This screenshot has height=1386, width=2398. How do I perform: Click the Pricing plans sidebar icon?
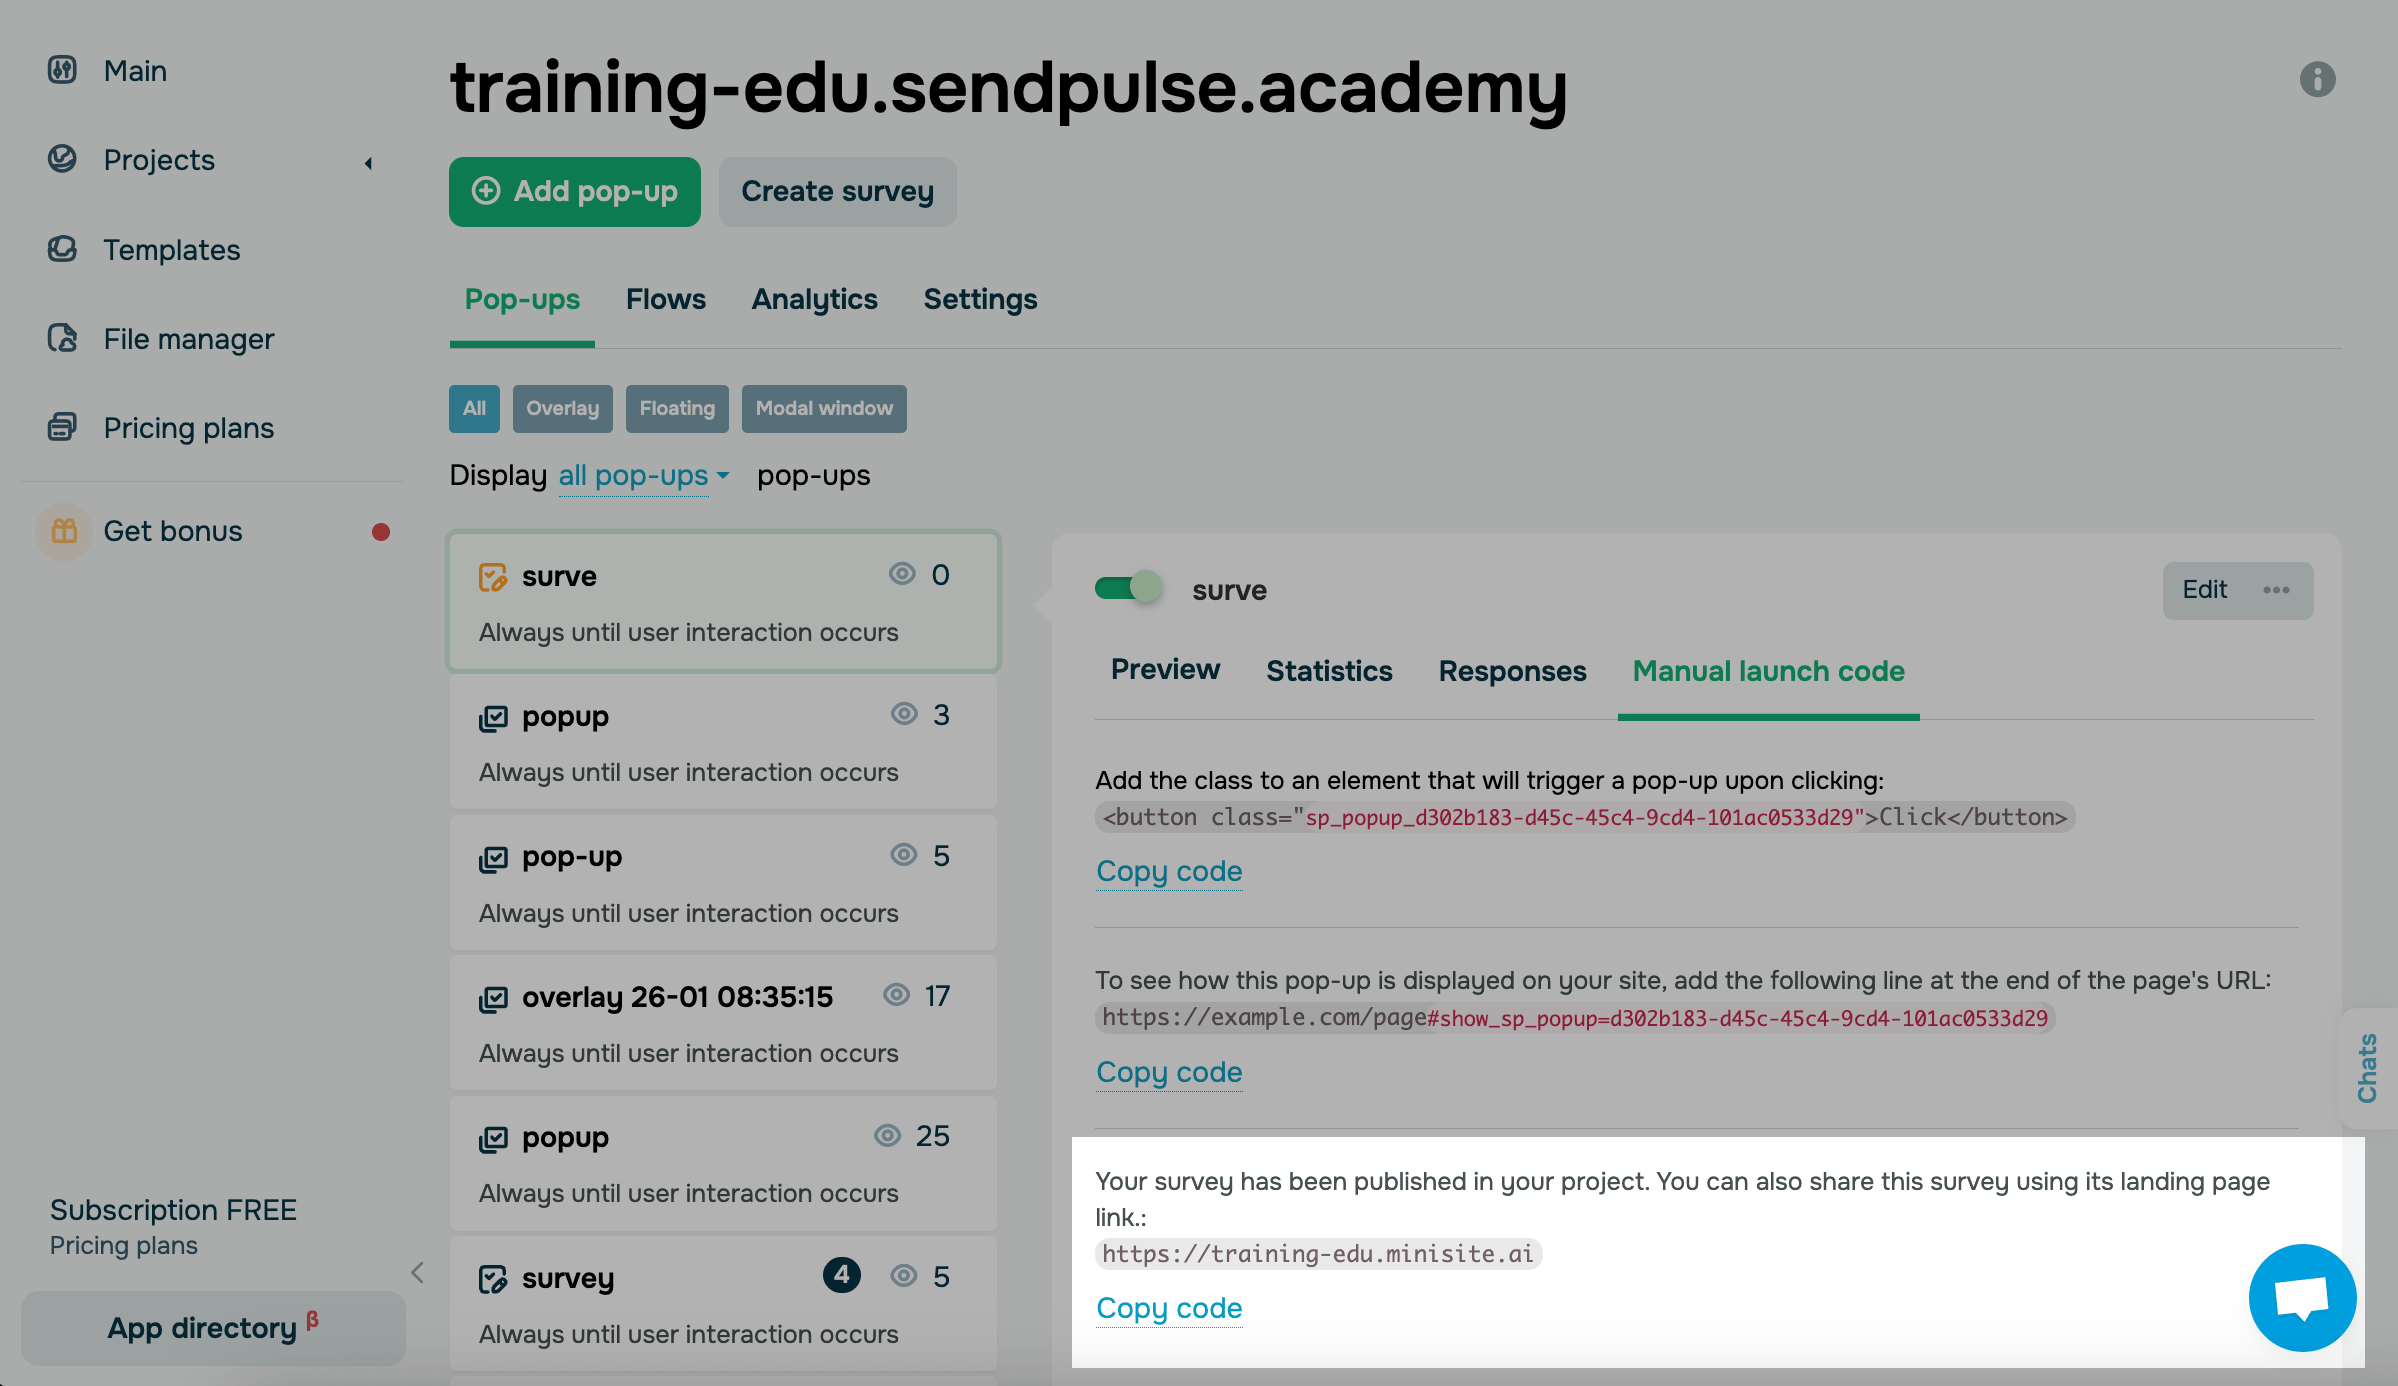coord(62,427)
